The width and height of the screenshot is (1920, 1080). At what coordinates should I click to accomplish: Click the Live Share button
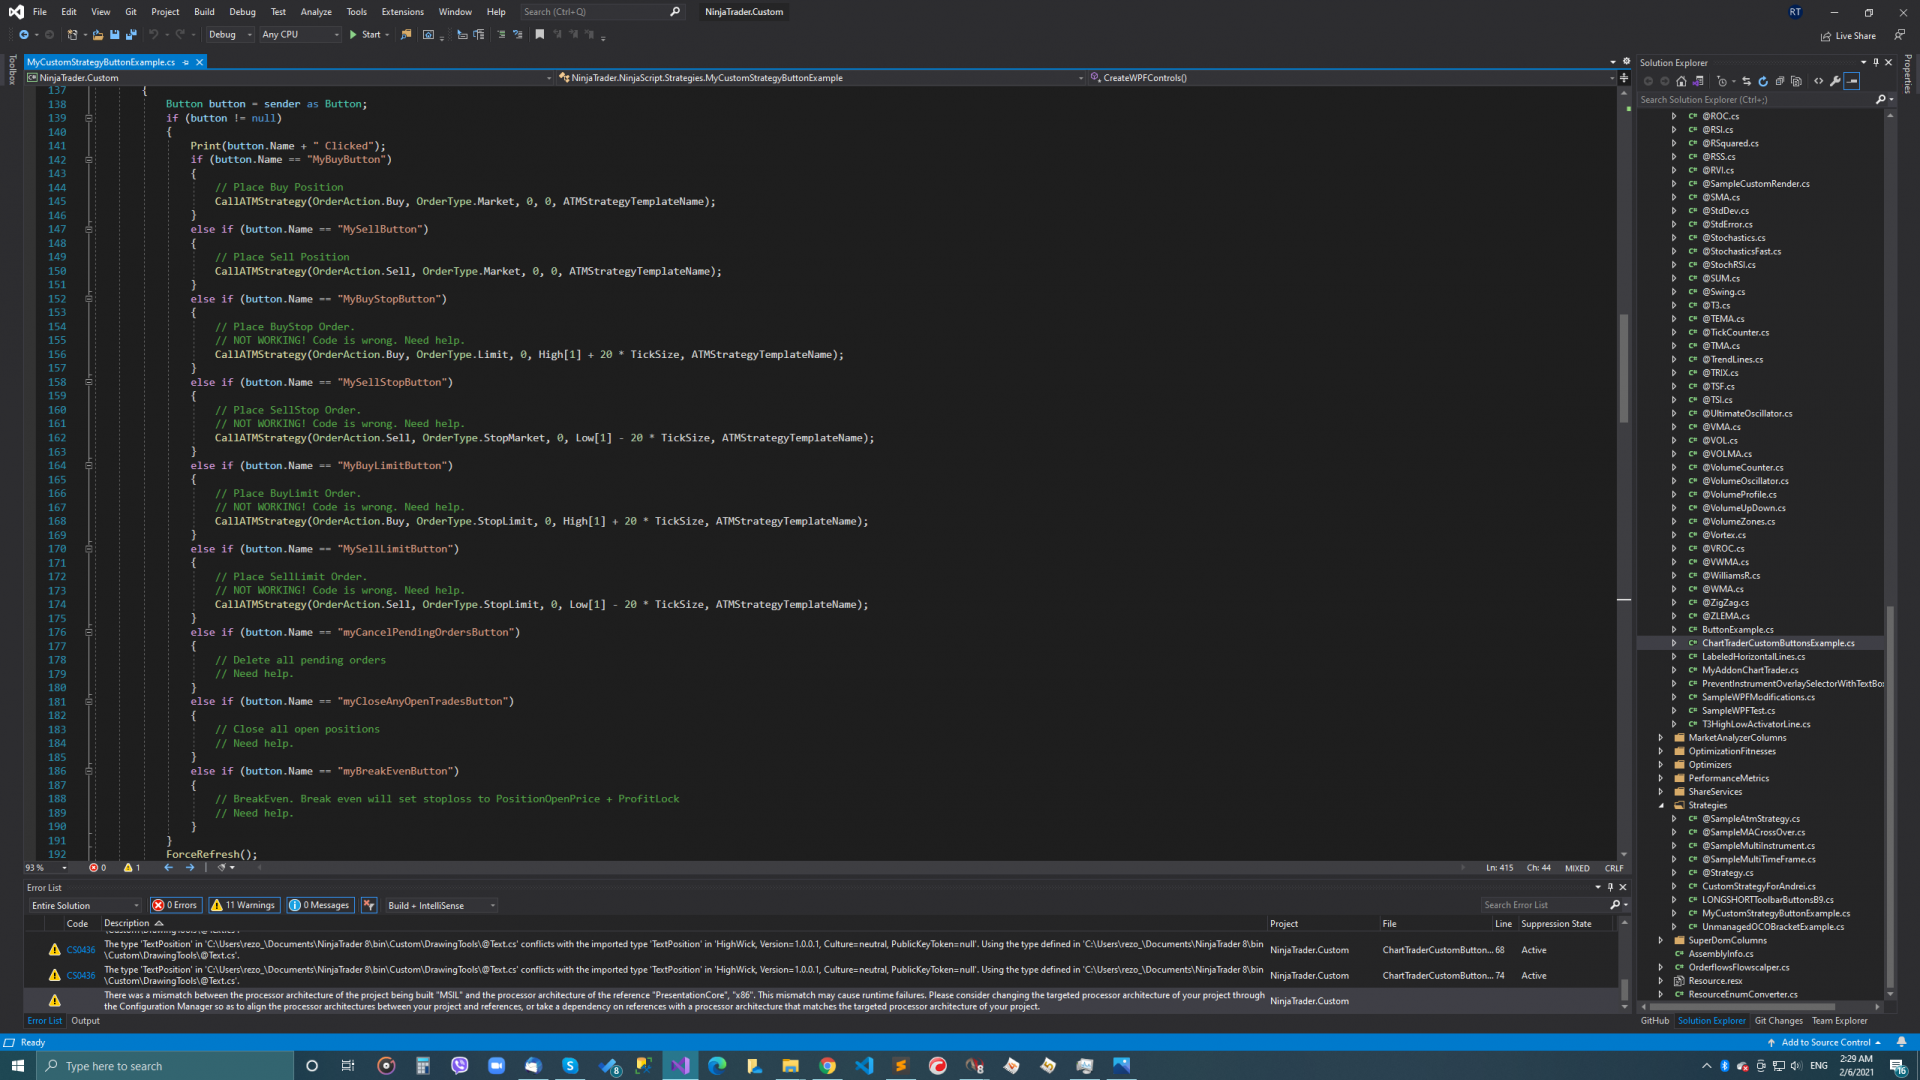tap(1848, 36)
